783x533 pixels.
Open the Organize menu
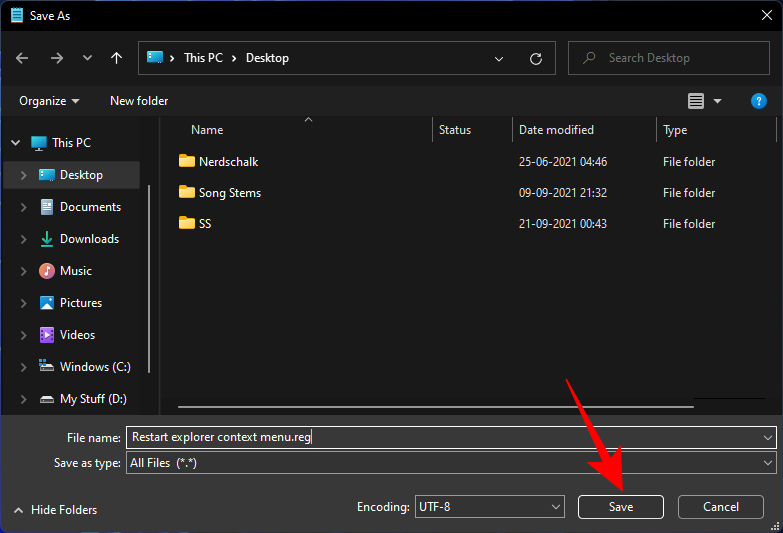(49, 101)
